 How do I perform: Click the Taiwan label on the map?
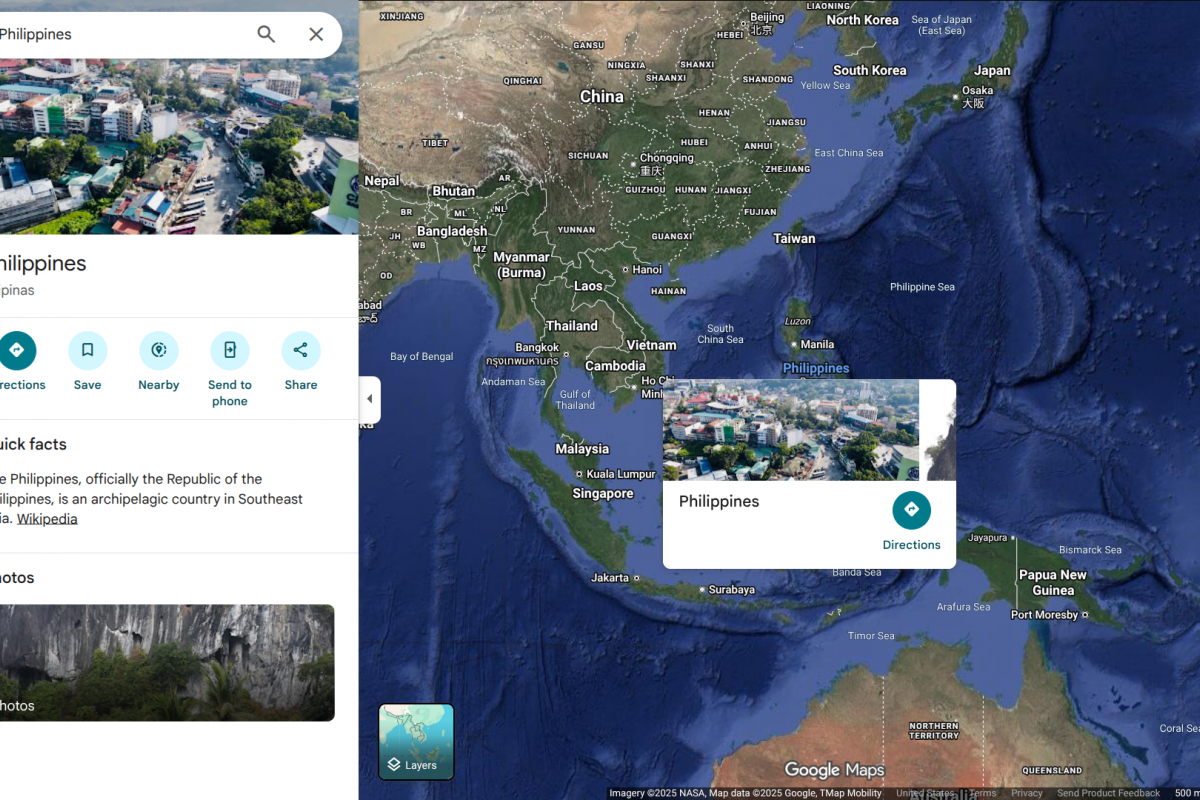click(794, 238)
